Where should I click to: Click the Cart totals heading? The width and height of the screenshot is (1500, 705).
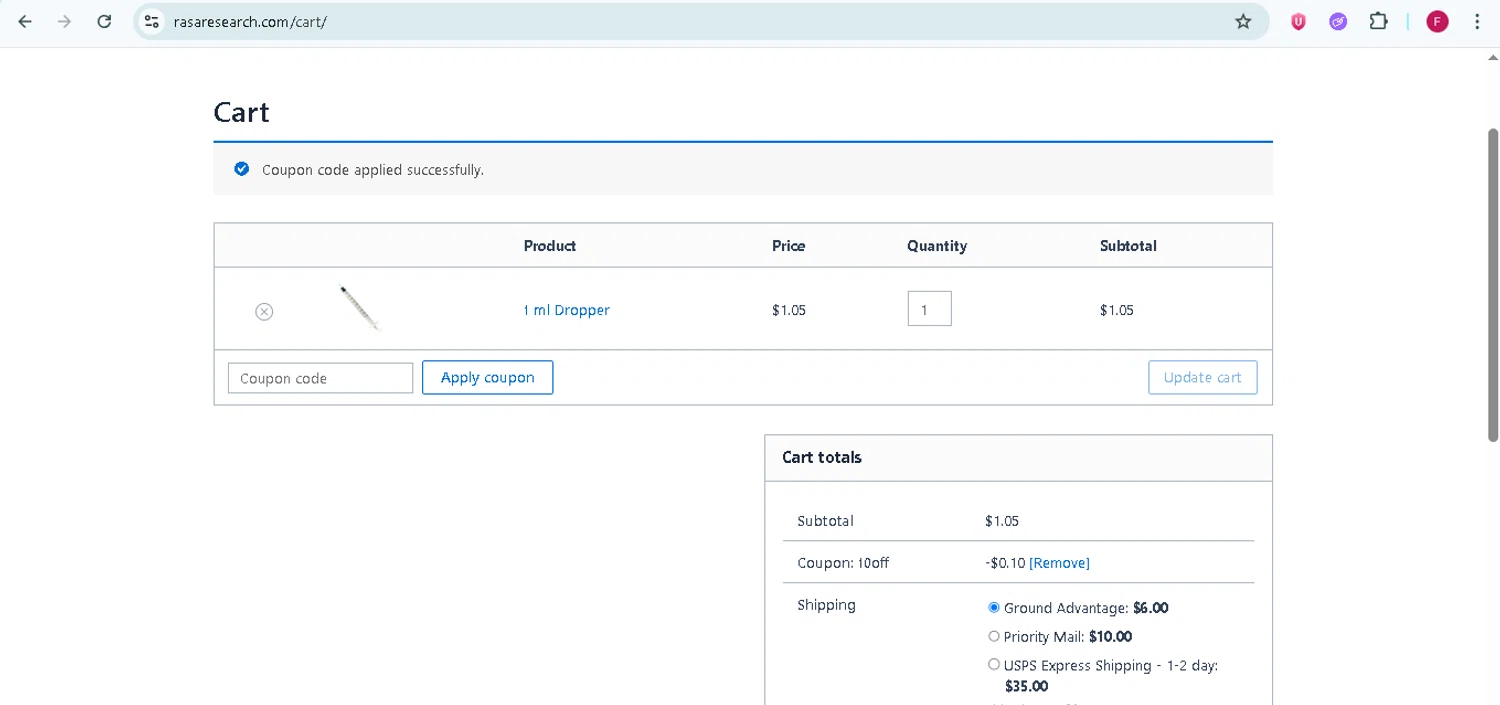(x=822, y=457)
